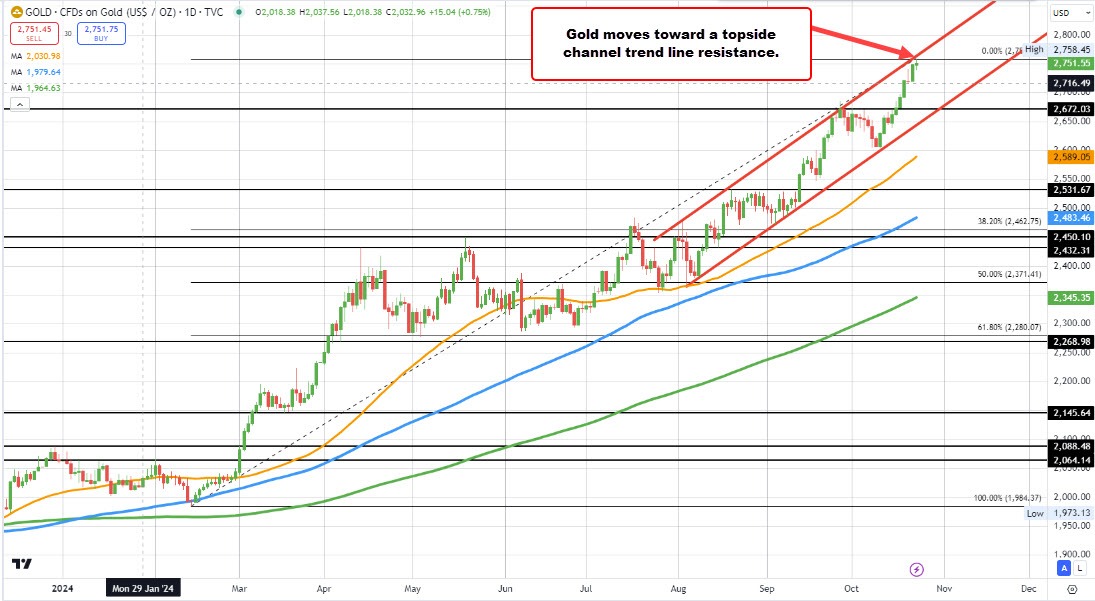Open the purple lightning event marker
The image size is (1095, 601).
[x=918, y=569]
